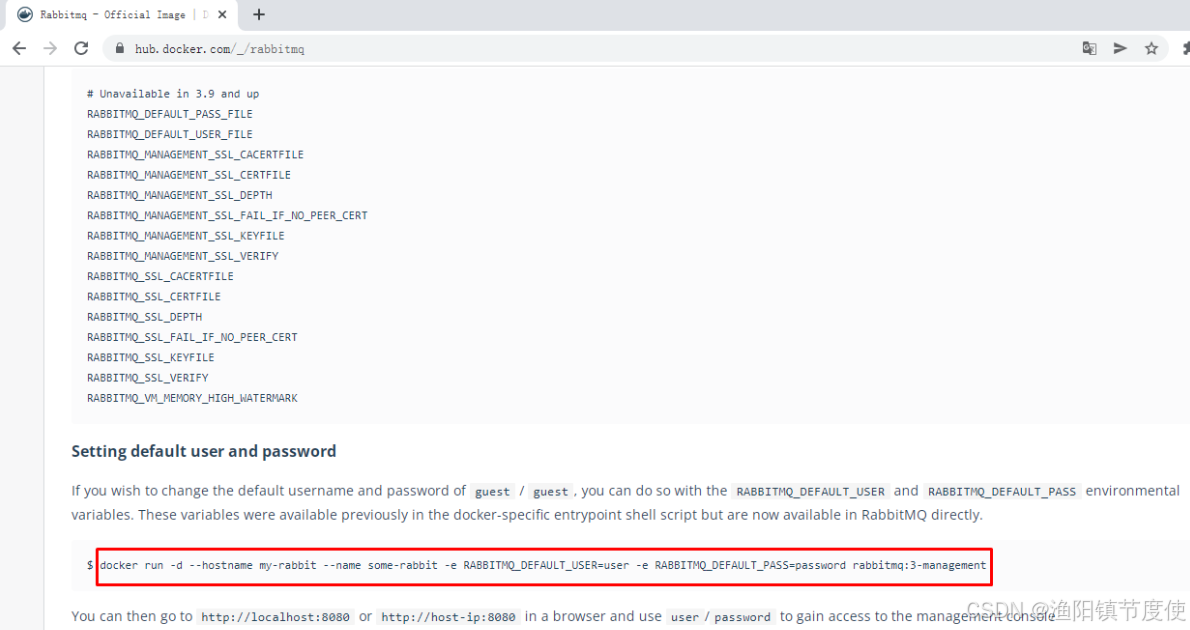Bookmark this page with the star icon

pos(1151,49)
